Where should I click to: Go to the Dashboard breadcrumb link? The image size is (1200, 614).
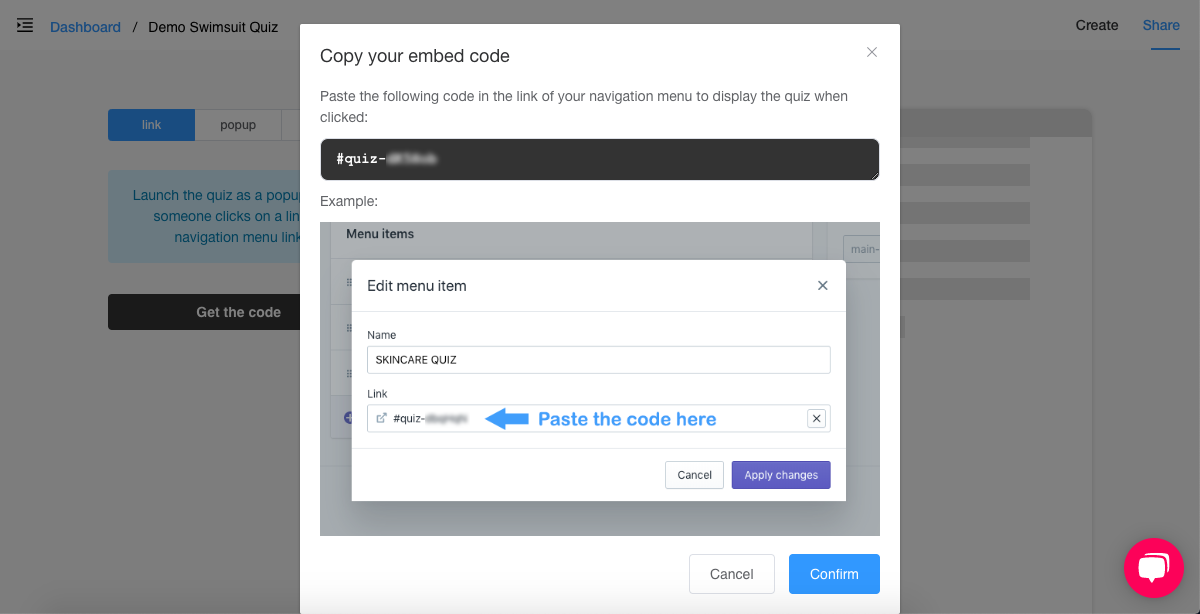(85, 27)
